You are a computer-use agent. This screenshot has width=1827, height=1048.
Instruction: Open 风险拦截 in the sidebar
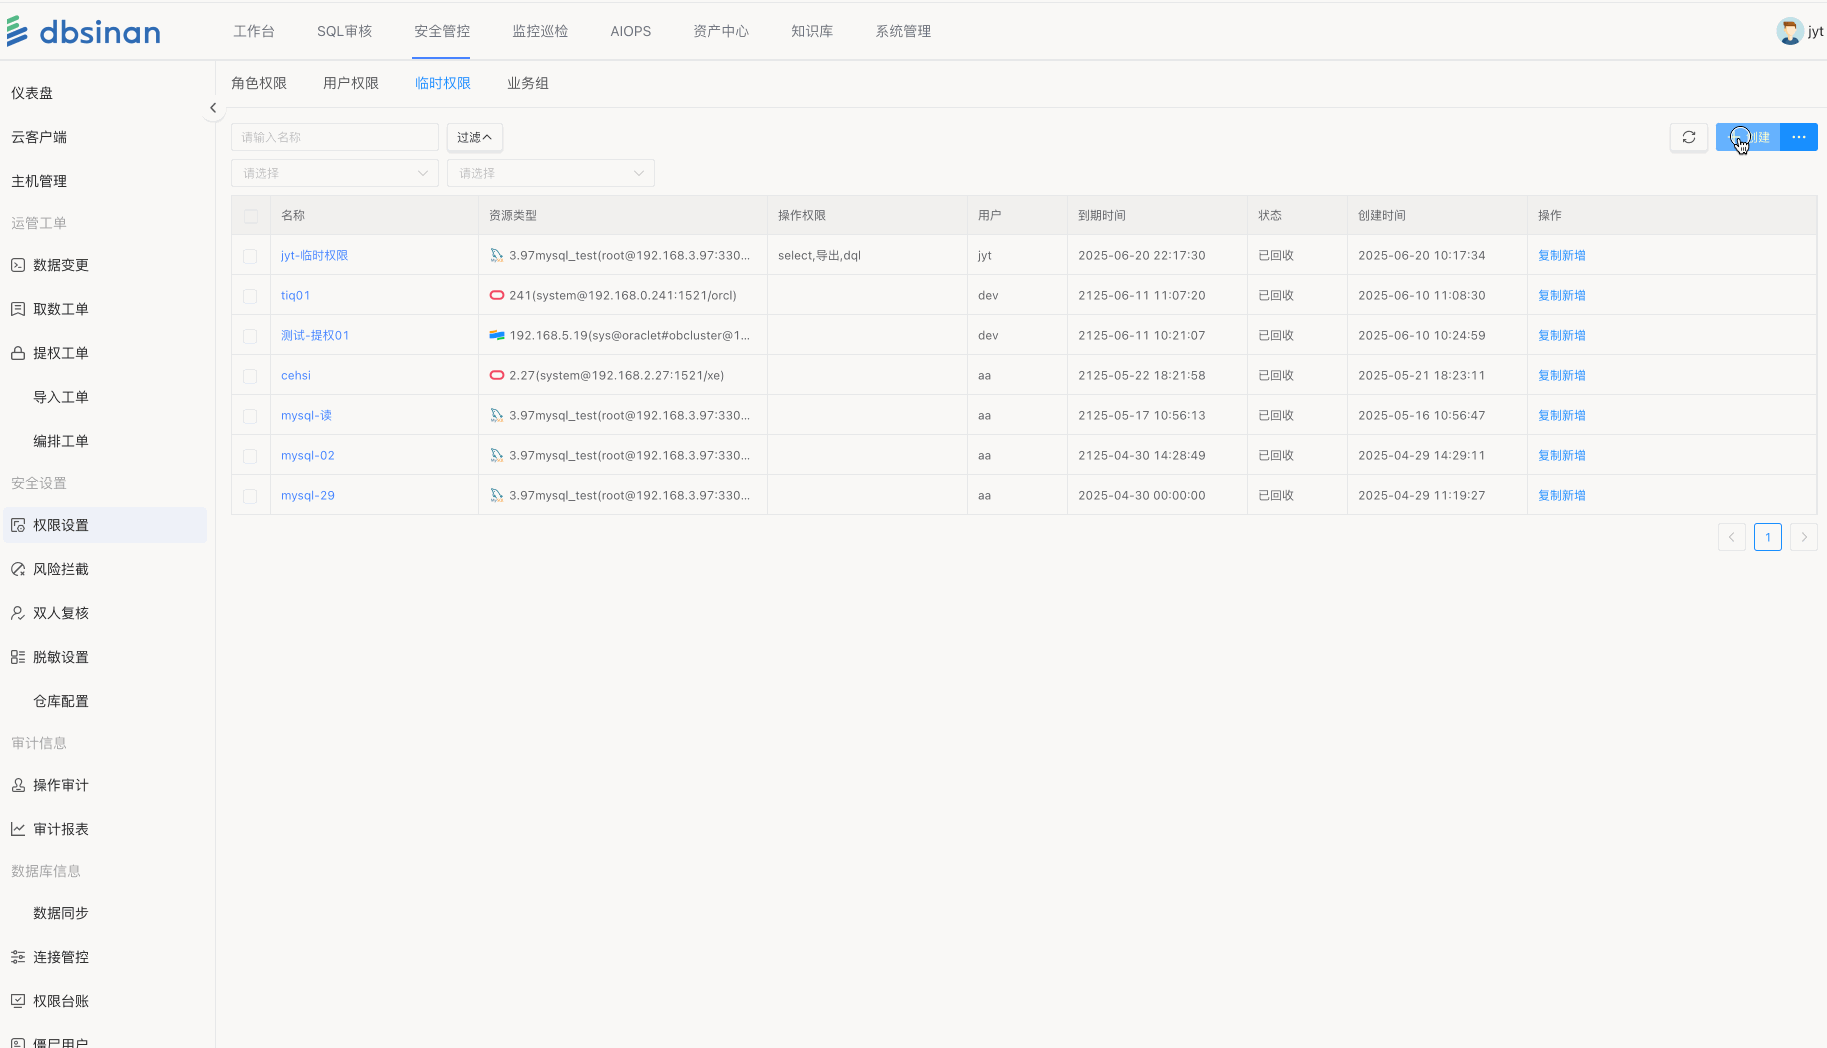click(x=60, y=569)
